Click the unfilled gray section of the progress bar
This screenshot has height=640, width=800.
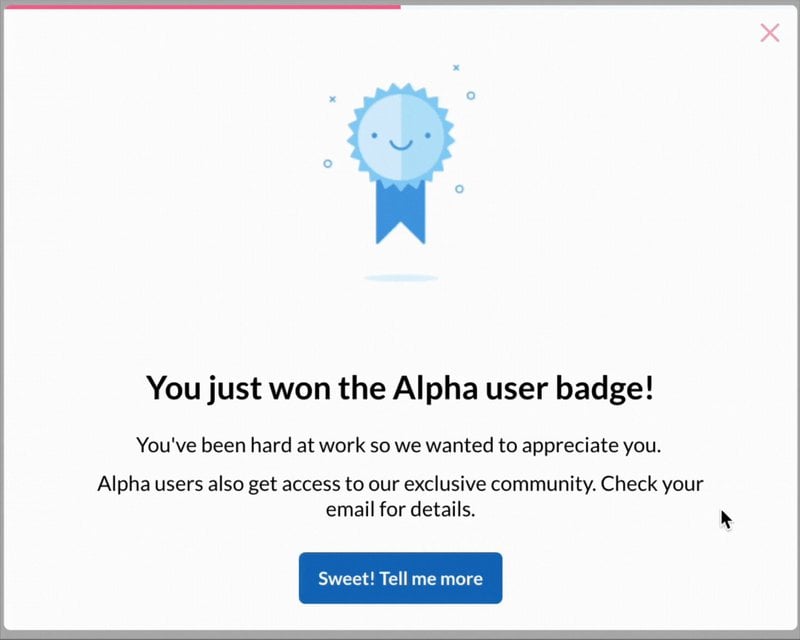tap(600, 4)
